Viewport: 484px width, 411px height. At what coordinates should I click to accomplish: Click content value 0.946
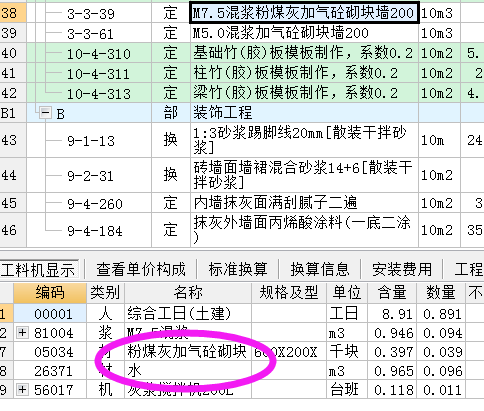[x=392, y=333]
